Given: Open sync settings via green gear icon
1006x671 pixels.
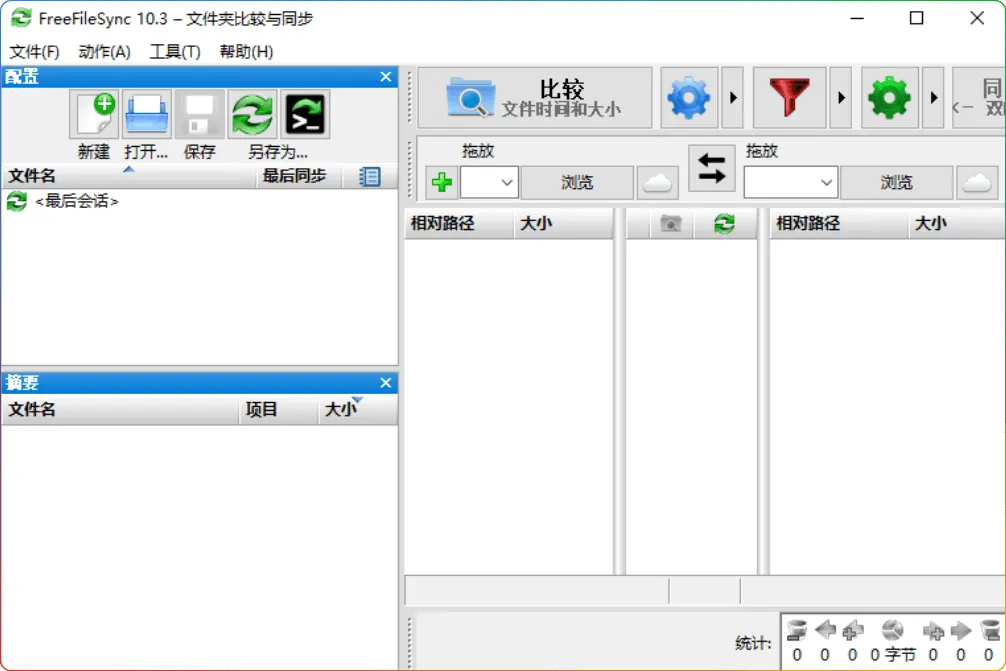Looking at the screenshot, I should pyautogui.click(x=889, y=98).
